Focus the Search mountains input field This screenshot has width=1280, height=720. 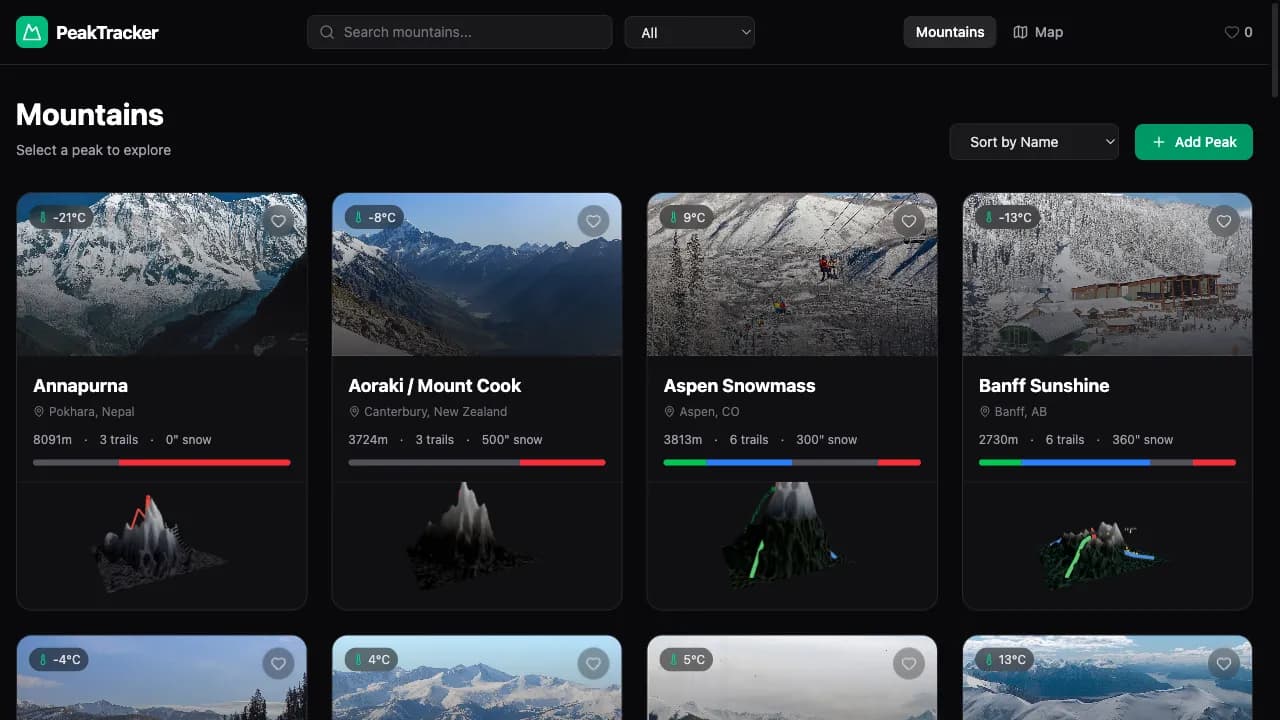click(x=460, y=32)
